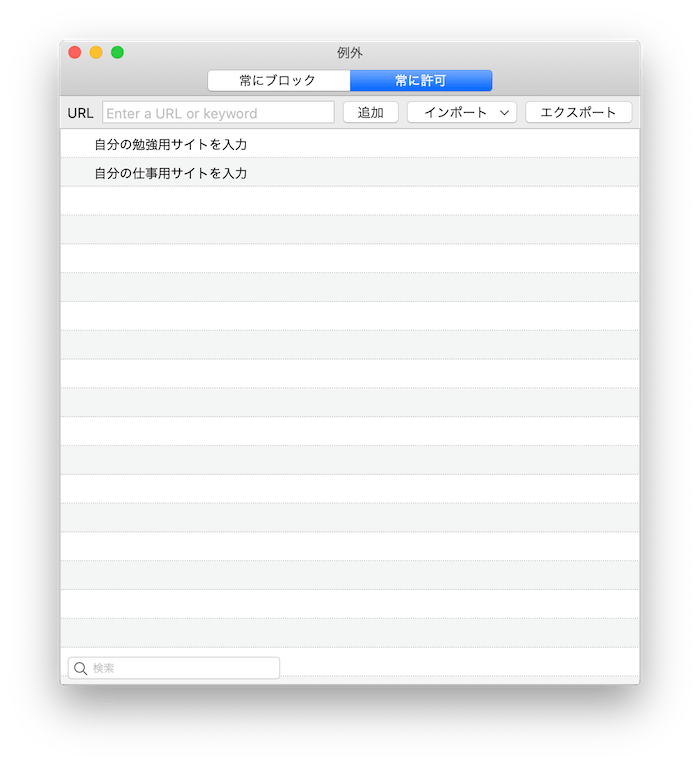Minimize the window with the yellow button

click(96, 52)
